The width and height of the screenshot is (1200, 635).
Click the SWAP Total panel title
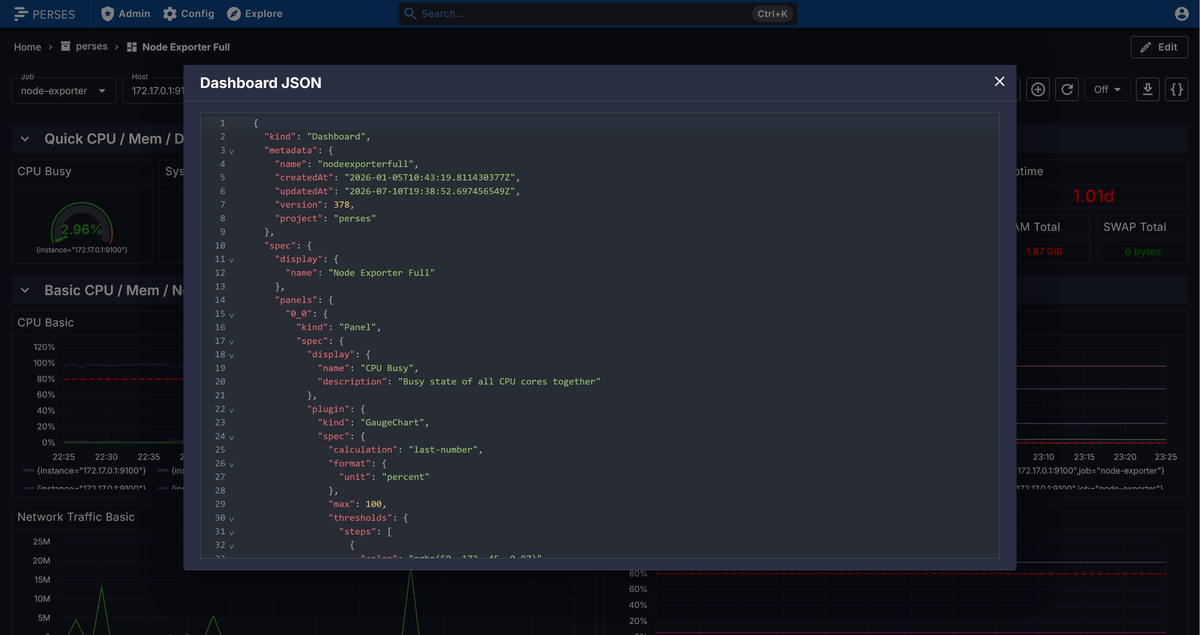click(1135, 227)
